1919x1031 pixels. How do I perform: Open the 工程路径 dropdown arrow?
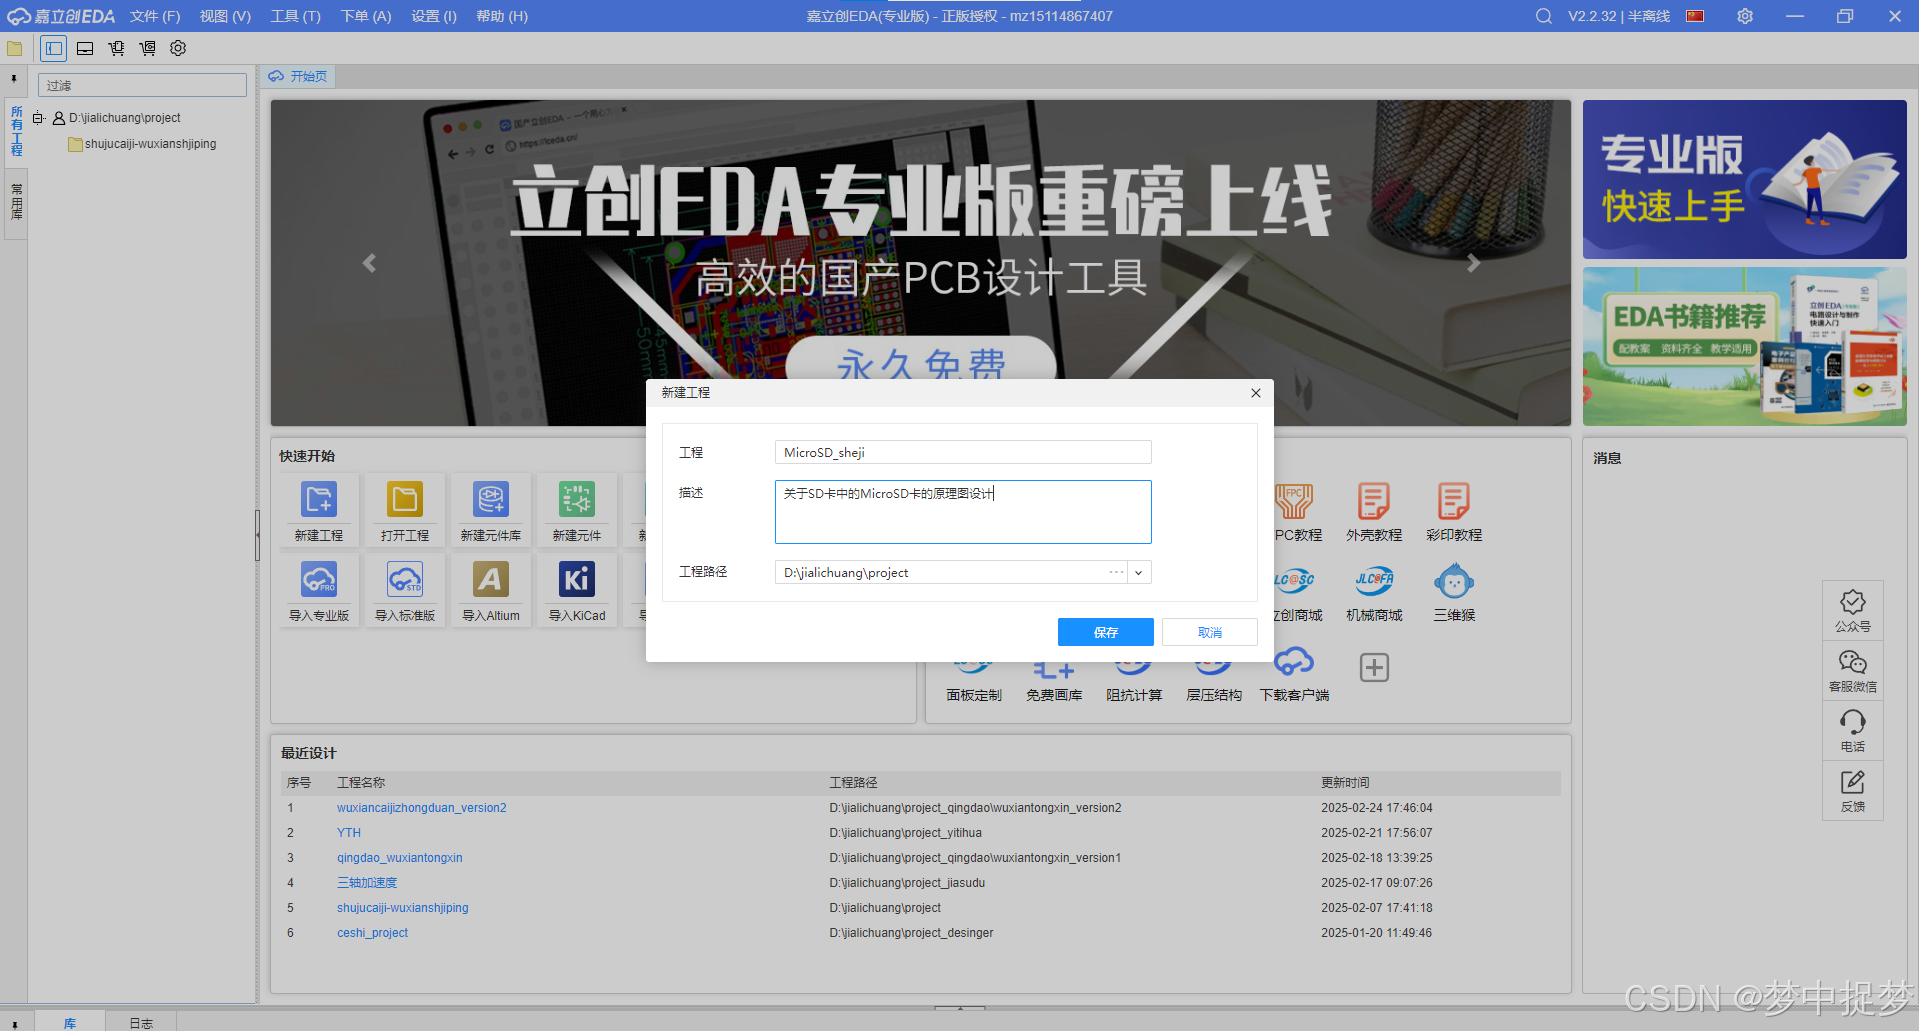1139,573
